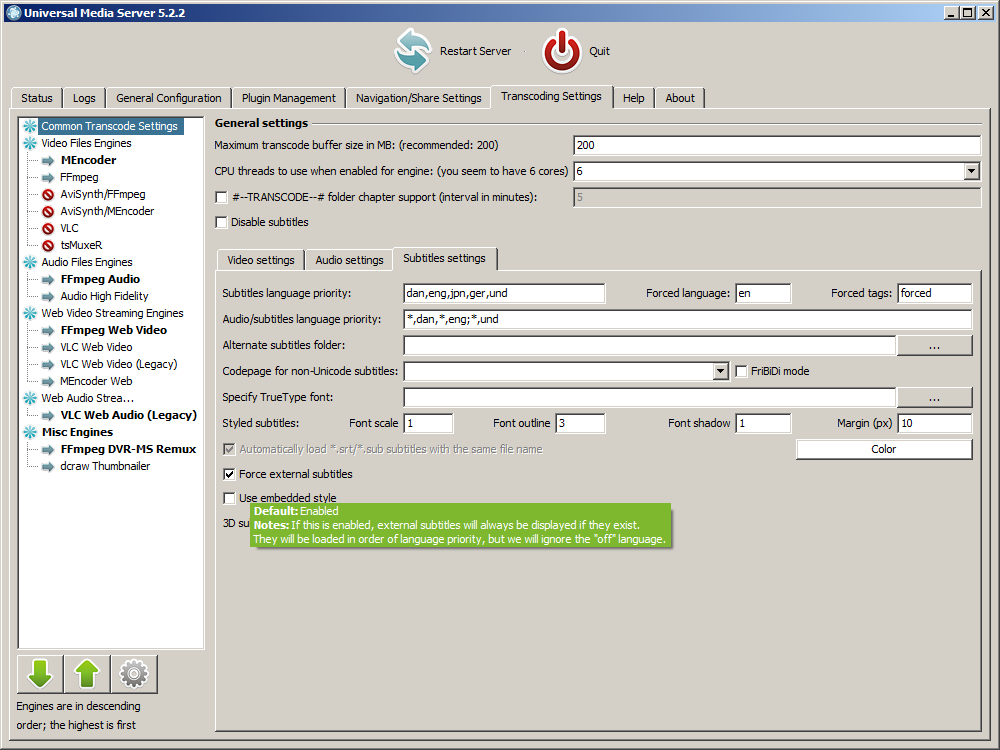Click the AviSynth/FFmpeg disabled icon

pos(48,195)
